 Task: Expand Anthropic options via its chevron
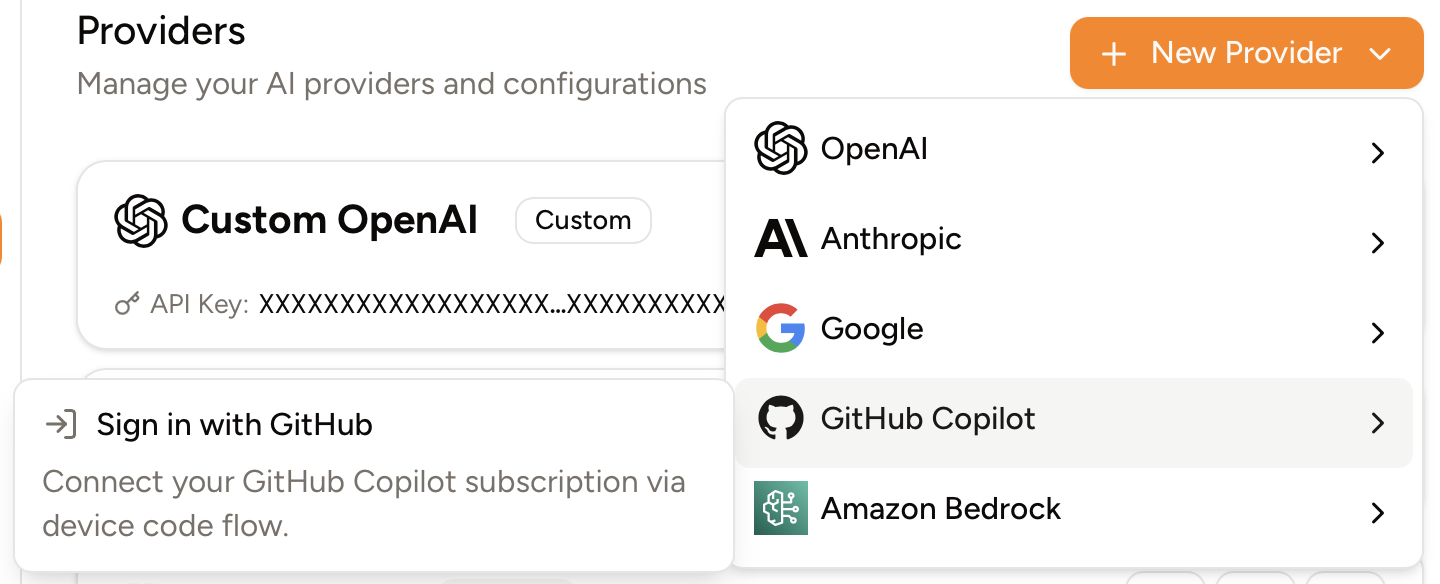[x=1377, y=243]
